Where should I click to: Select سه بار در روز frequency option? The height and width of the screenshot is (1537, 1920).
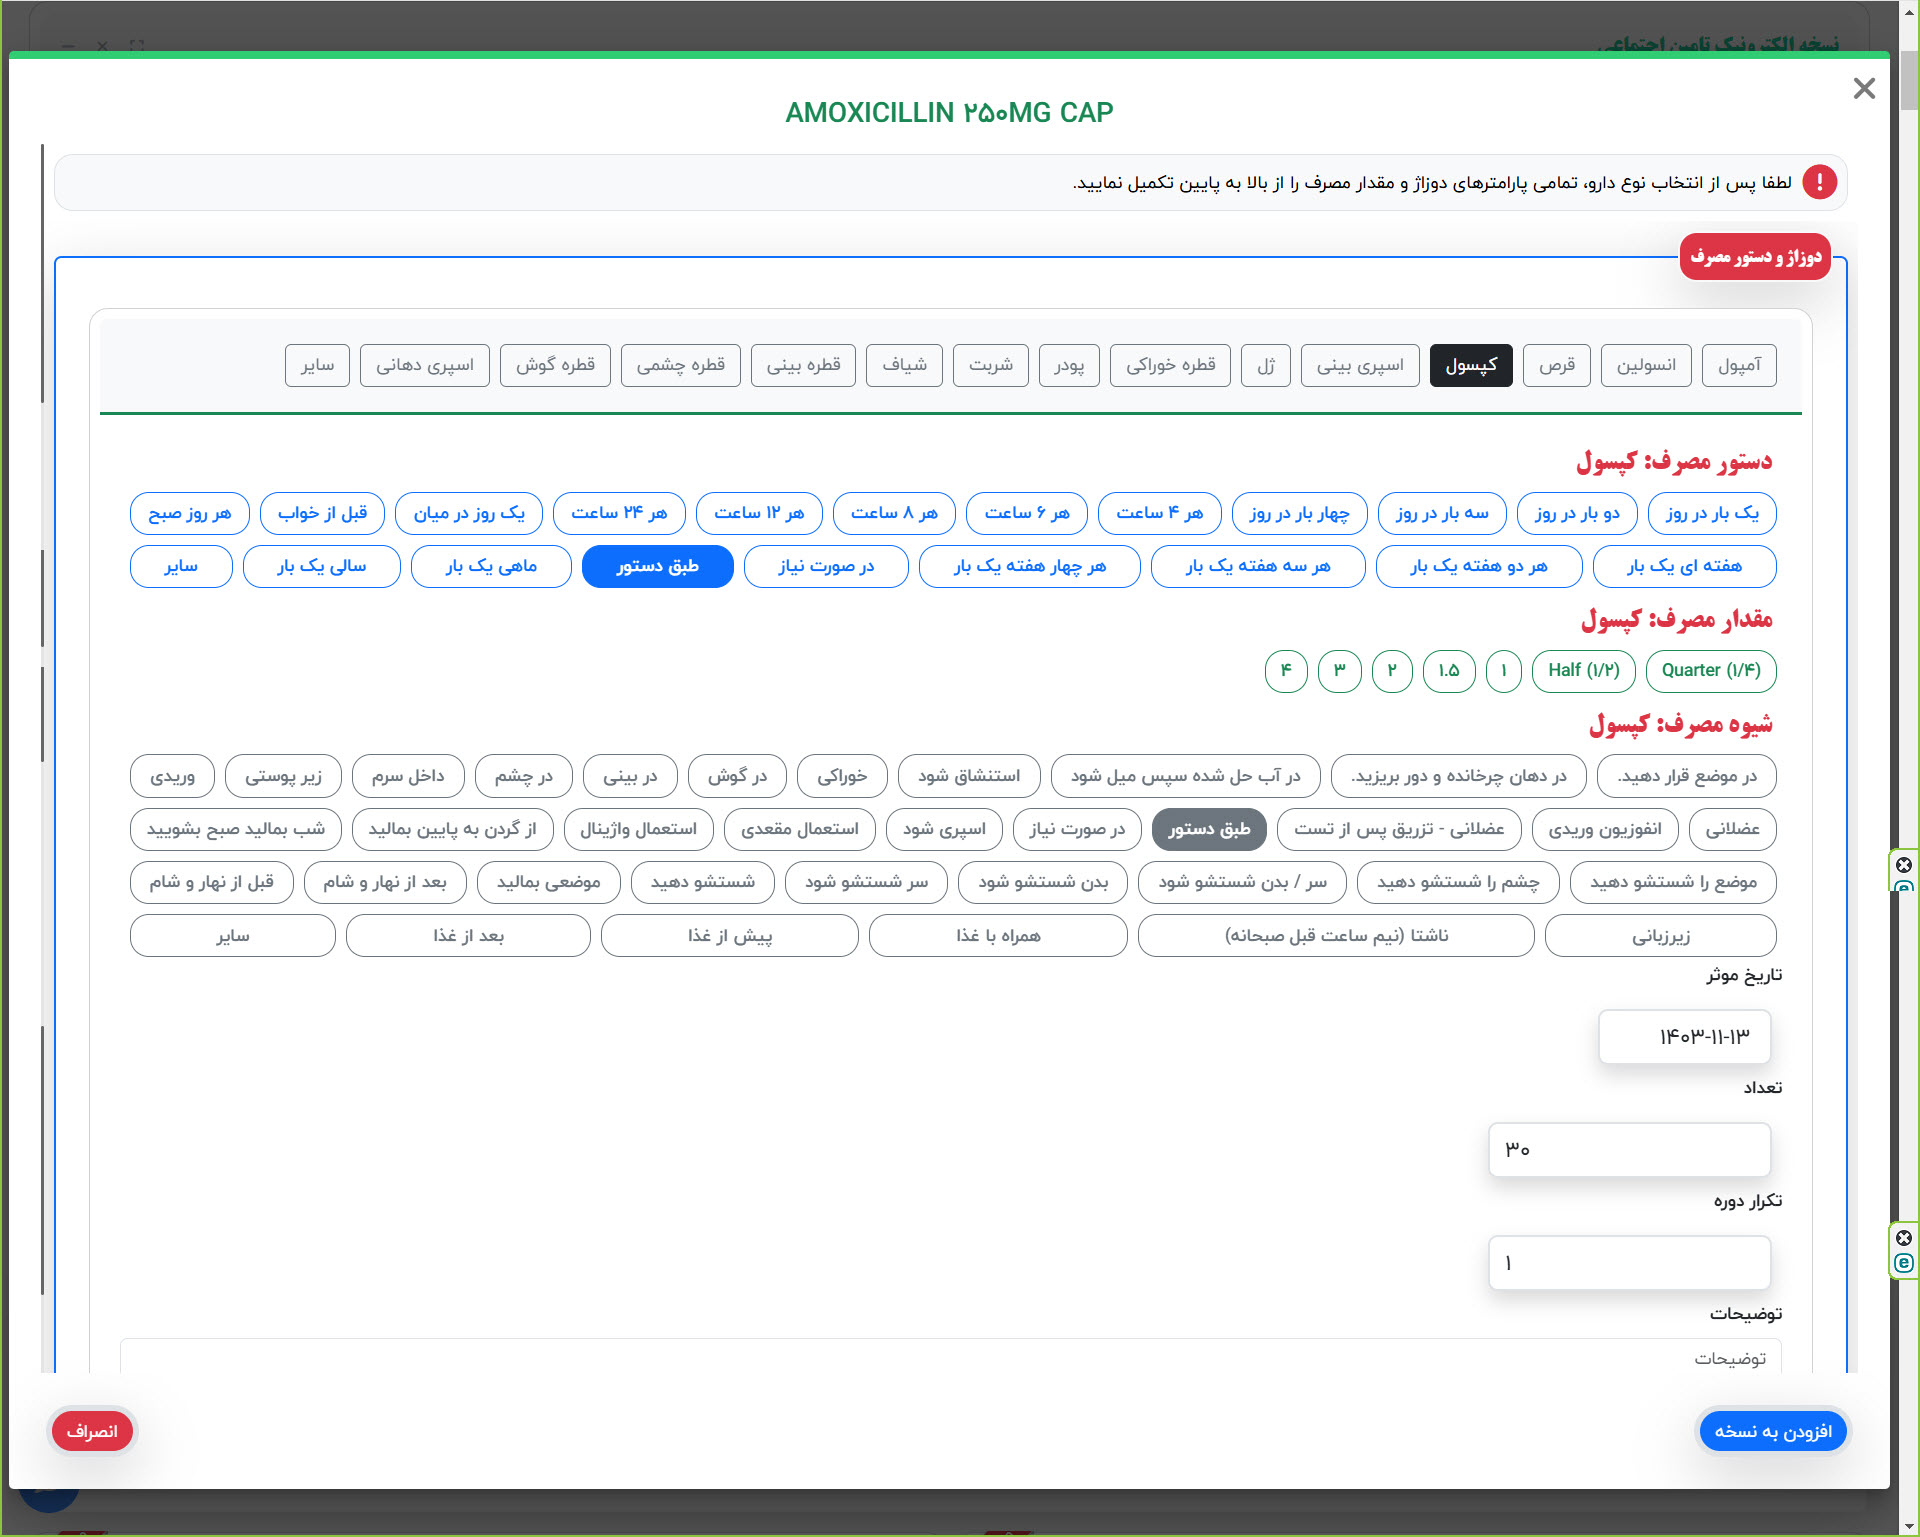pos(1441,513)
